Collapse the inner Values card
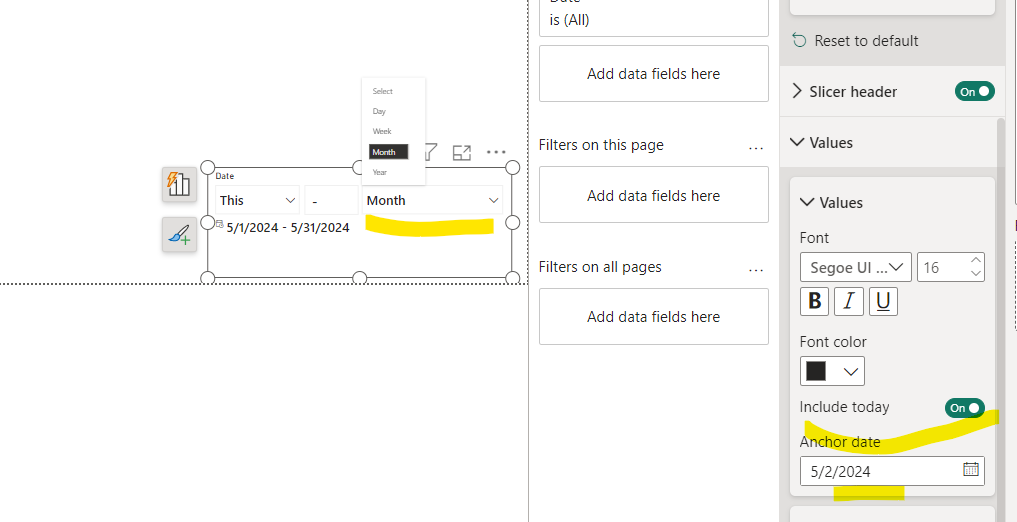Screen dimensions: 1017x522 click(807, 202)
